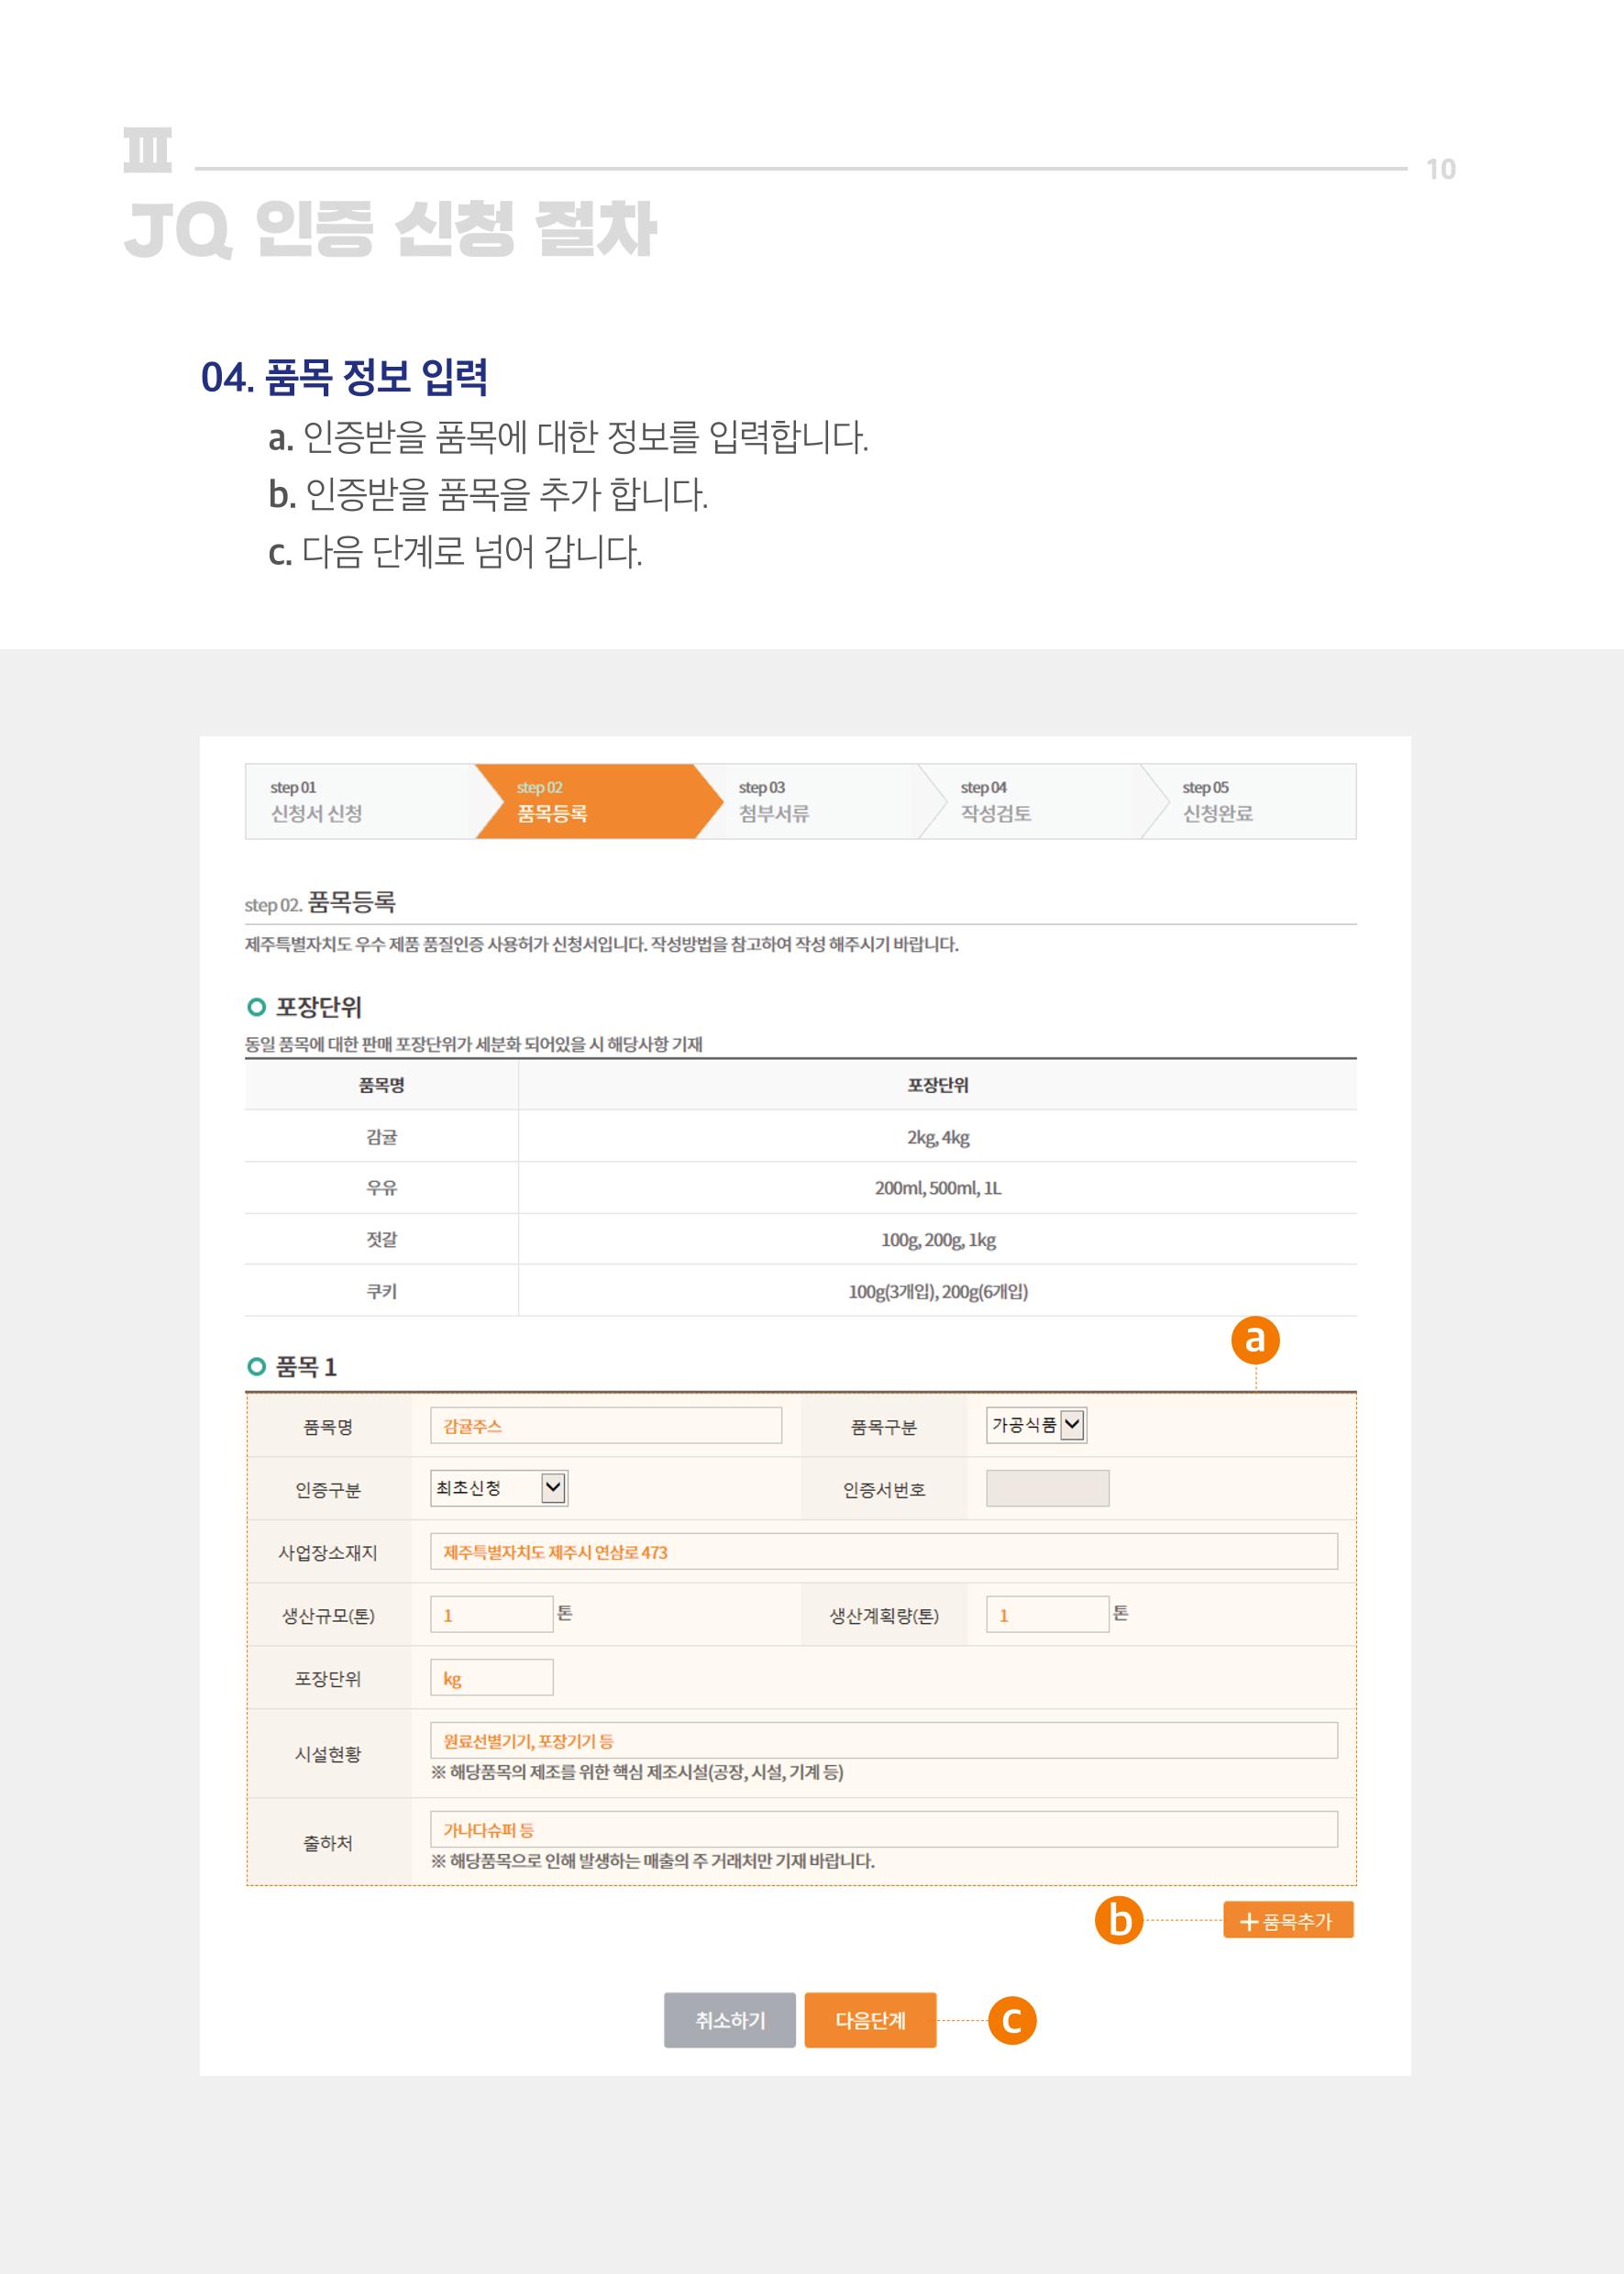Click the 포장단위 table column header
Viewport: 1624px width, 2274px height.
point(938,1085)
